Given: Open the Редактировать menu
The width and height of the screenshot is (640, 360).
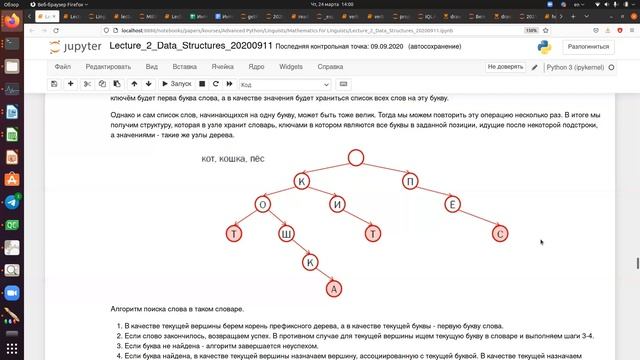Looking at the screenshot, I should click(x=108, y=67).
